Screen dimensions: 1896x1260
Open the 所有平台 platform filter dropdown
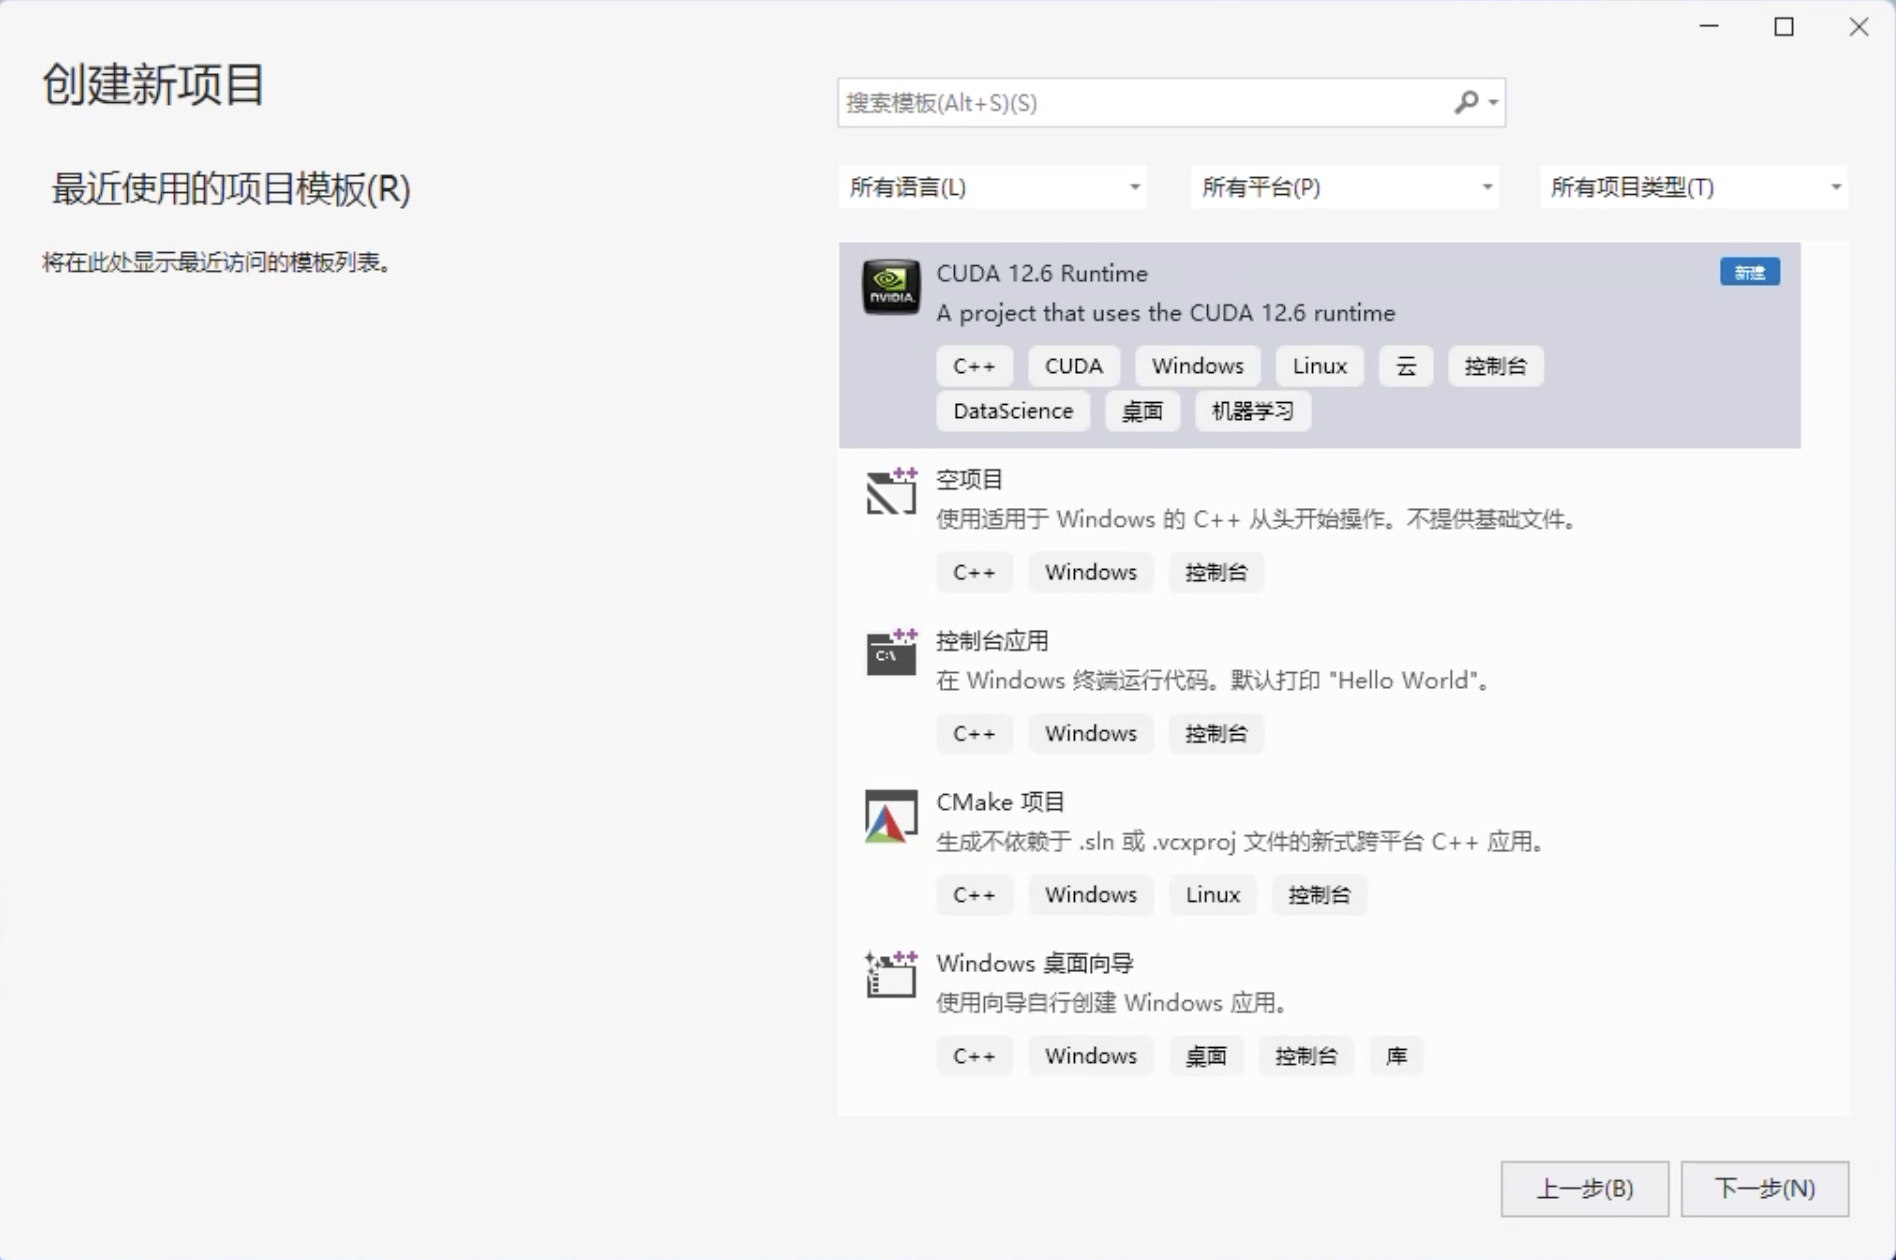(1344, 187)
